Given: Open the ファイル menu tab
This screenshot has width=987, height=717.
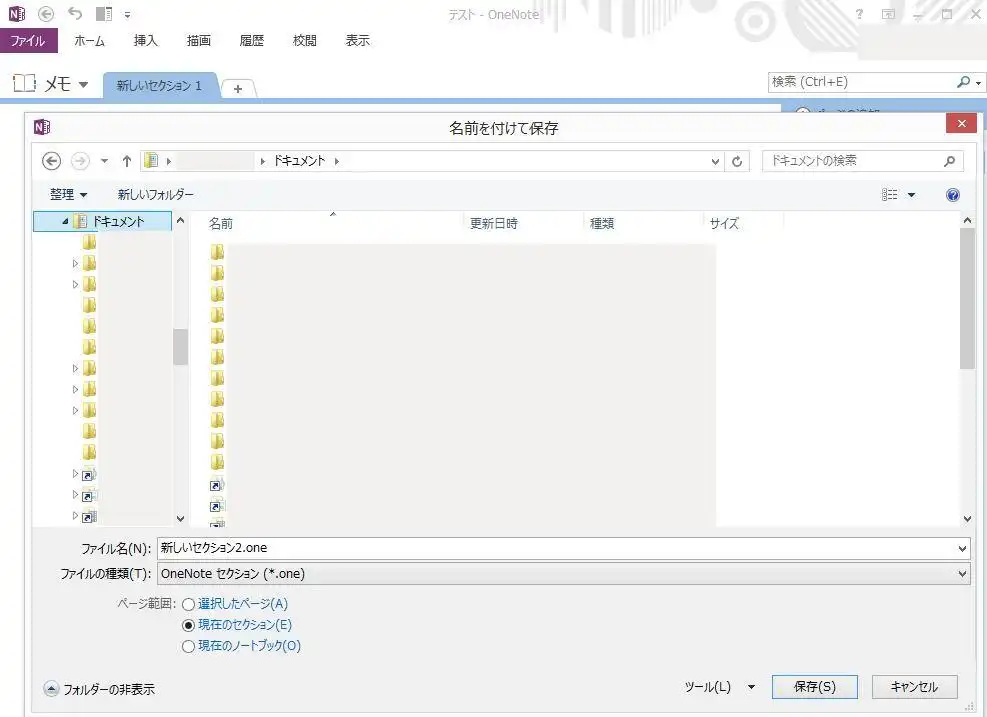Looking at the screenshot, I should (28, 41).
